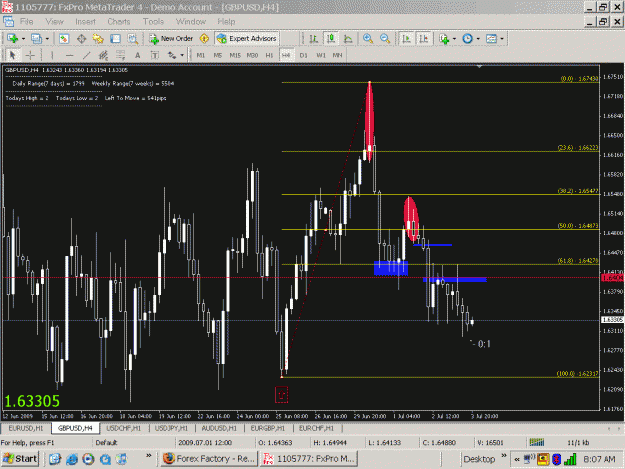Screen dimensions: 625x469
Task: Click the connection status bars icon
Action: [x=537, y=442]
